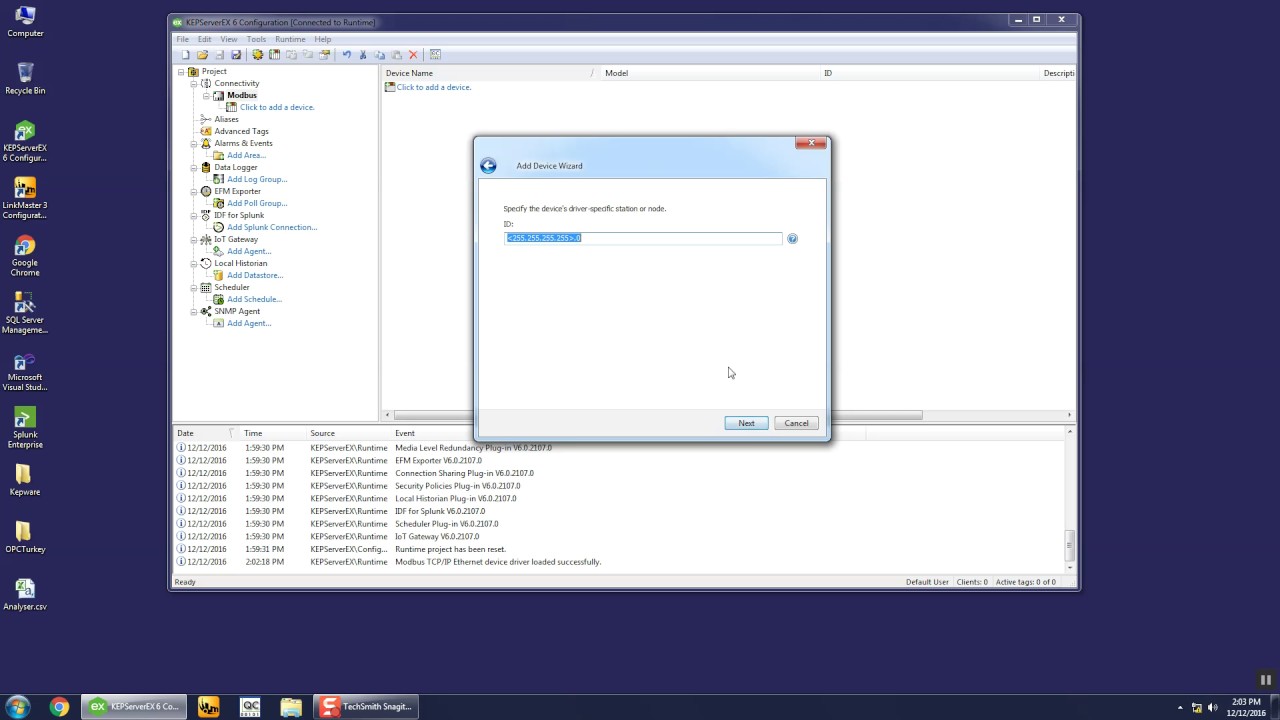Open the Computer desktop icon

pyautogui.click(x=25, y=21)
